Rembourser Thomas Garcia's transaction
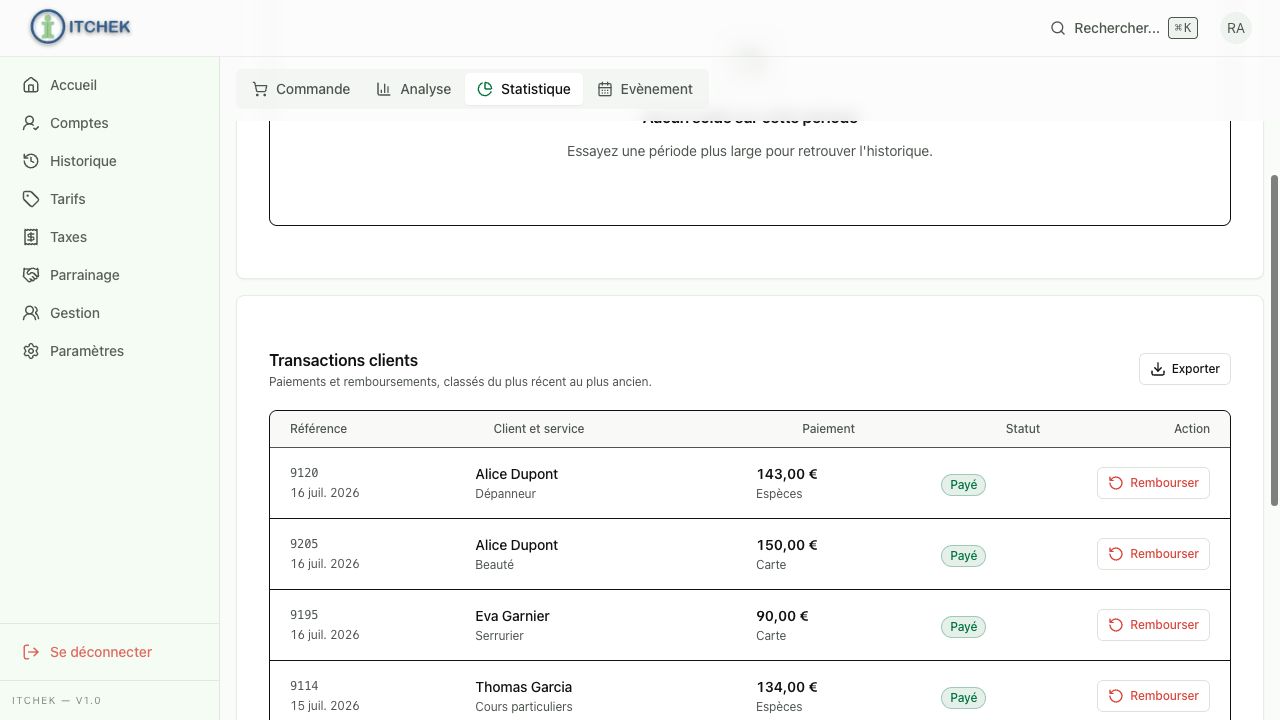The height and width of the screenshot is (720, 1280). pyautogui.click(x=1153, y=696)
